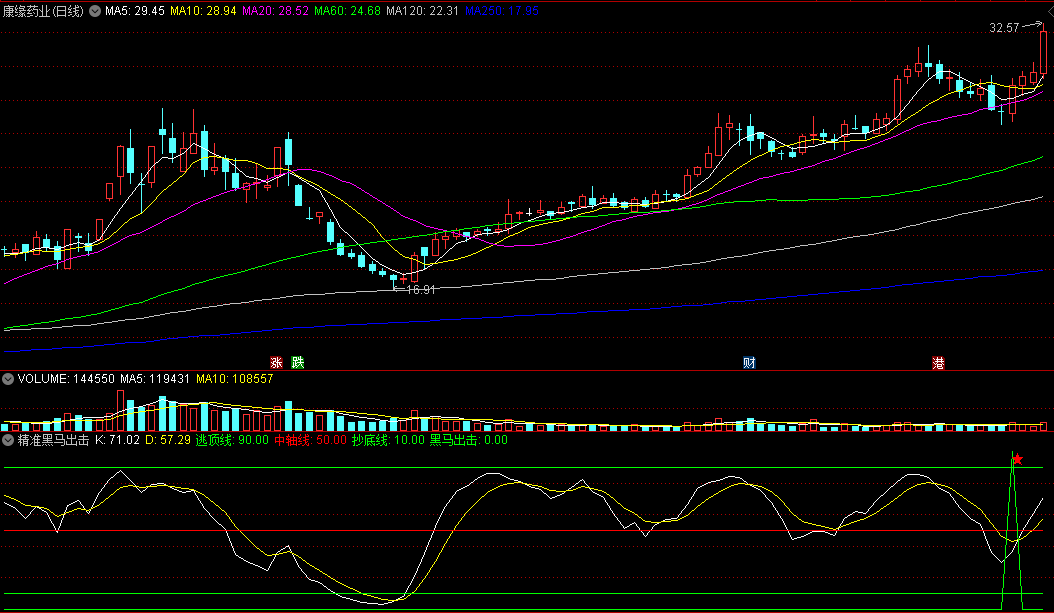Viewport: 1054px width, 613px height.
Task: Click the 精准黑马出击 indicator name
Action: pos(53,440)
